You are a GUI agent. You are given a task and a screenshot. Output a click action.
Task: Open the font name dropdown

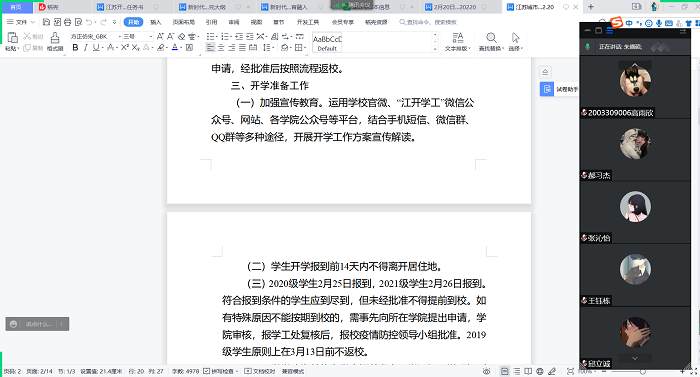tap(96, 36)
